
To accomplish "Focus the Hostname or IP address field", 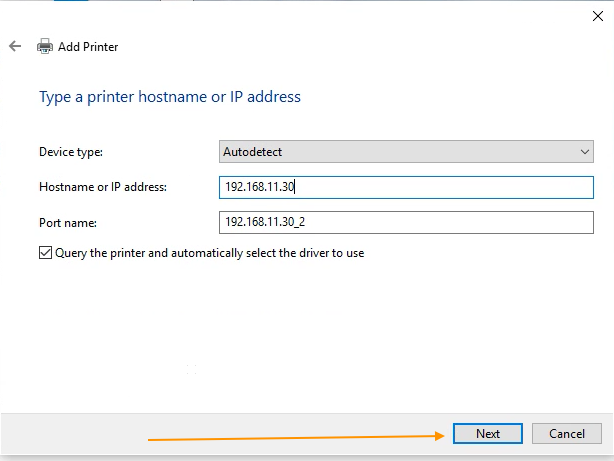I will (x=406, y=187).
